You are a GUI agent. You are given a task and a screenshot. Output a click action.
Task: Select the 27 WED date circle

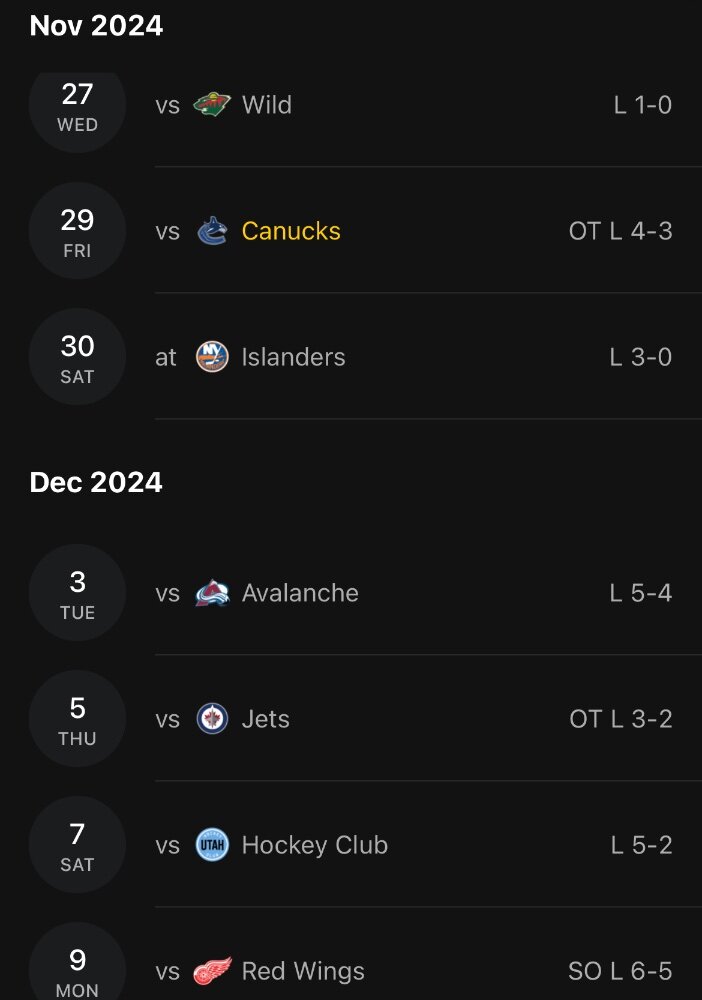point(77,105)
